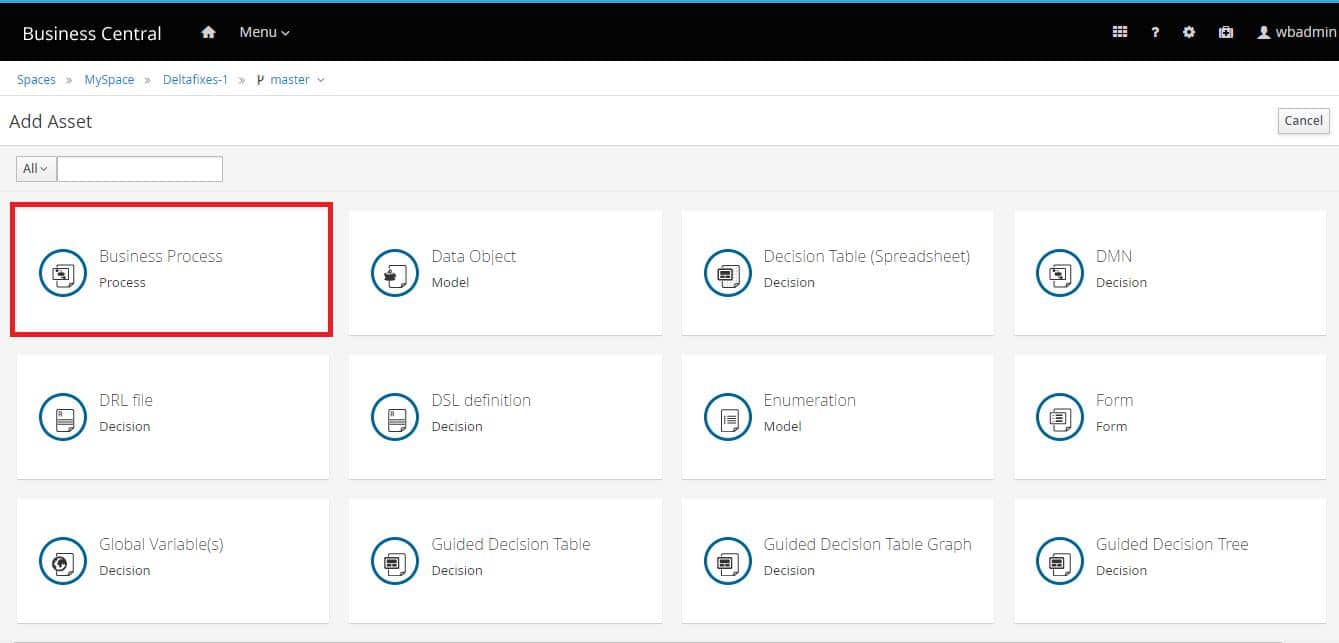Open the master branch dropdown
Screen dimensions: 1339x643
pyautogui.click(x=291, y=80)
